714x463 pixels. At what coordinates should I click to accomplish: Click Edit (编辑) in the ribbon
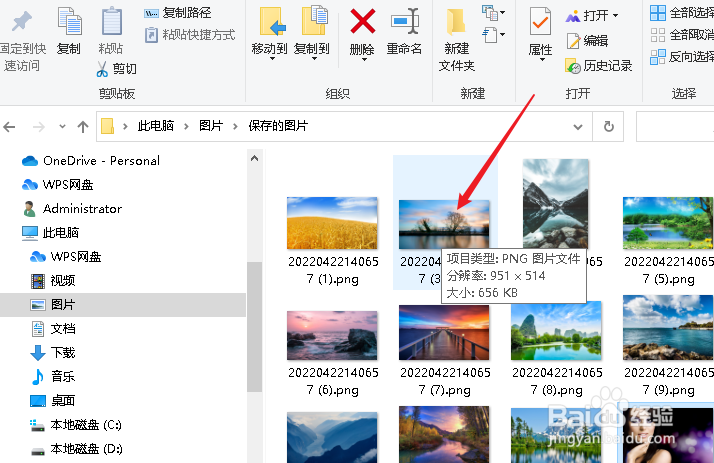click(587, 41)
